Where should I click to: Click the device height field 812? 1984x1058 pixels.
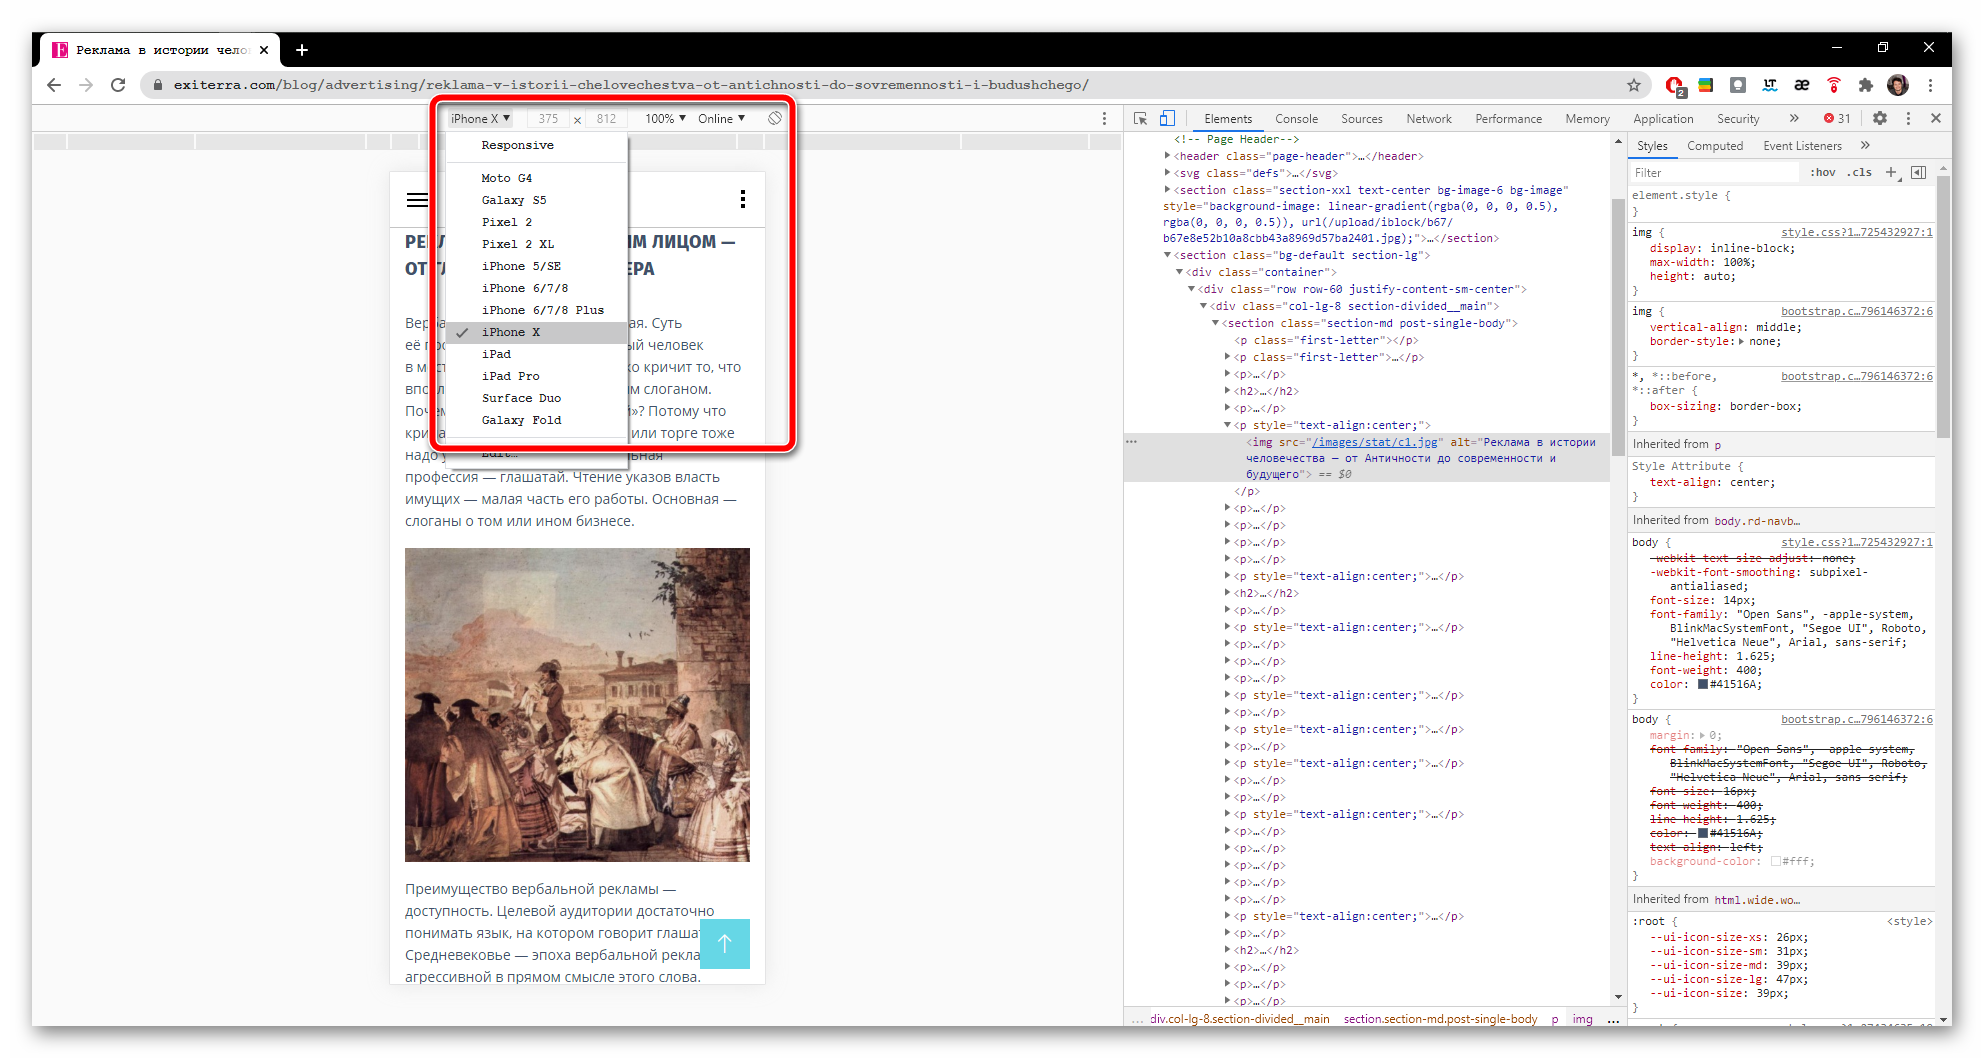(606, 118)
